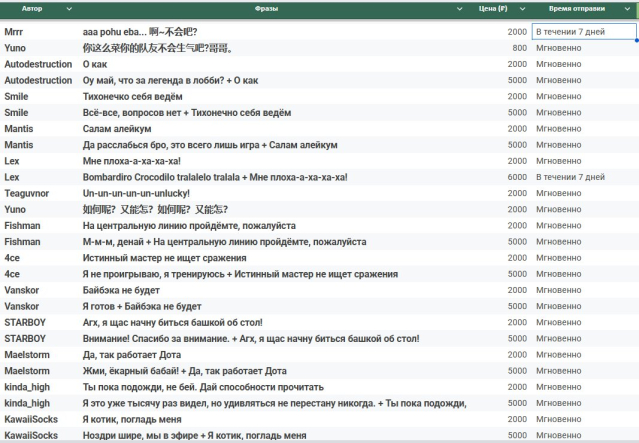The height and width of the screenshot is (443, 639).
Task: Select Yuno phrase '如何呢? 又能怎?'
Action: tap(155, 209)
